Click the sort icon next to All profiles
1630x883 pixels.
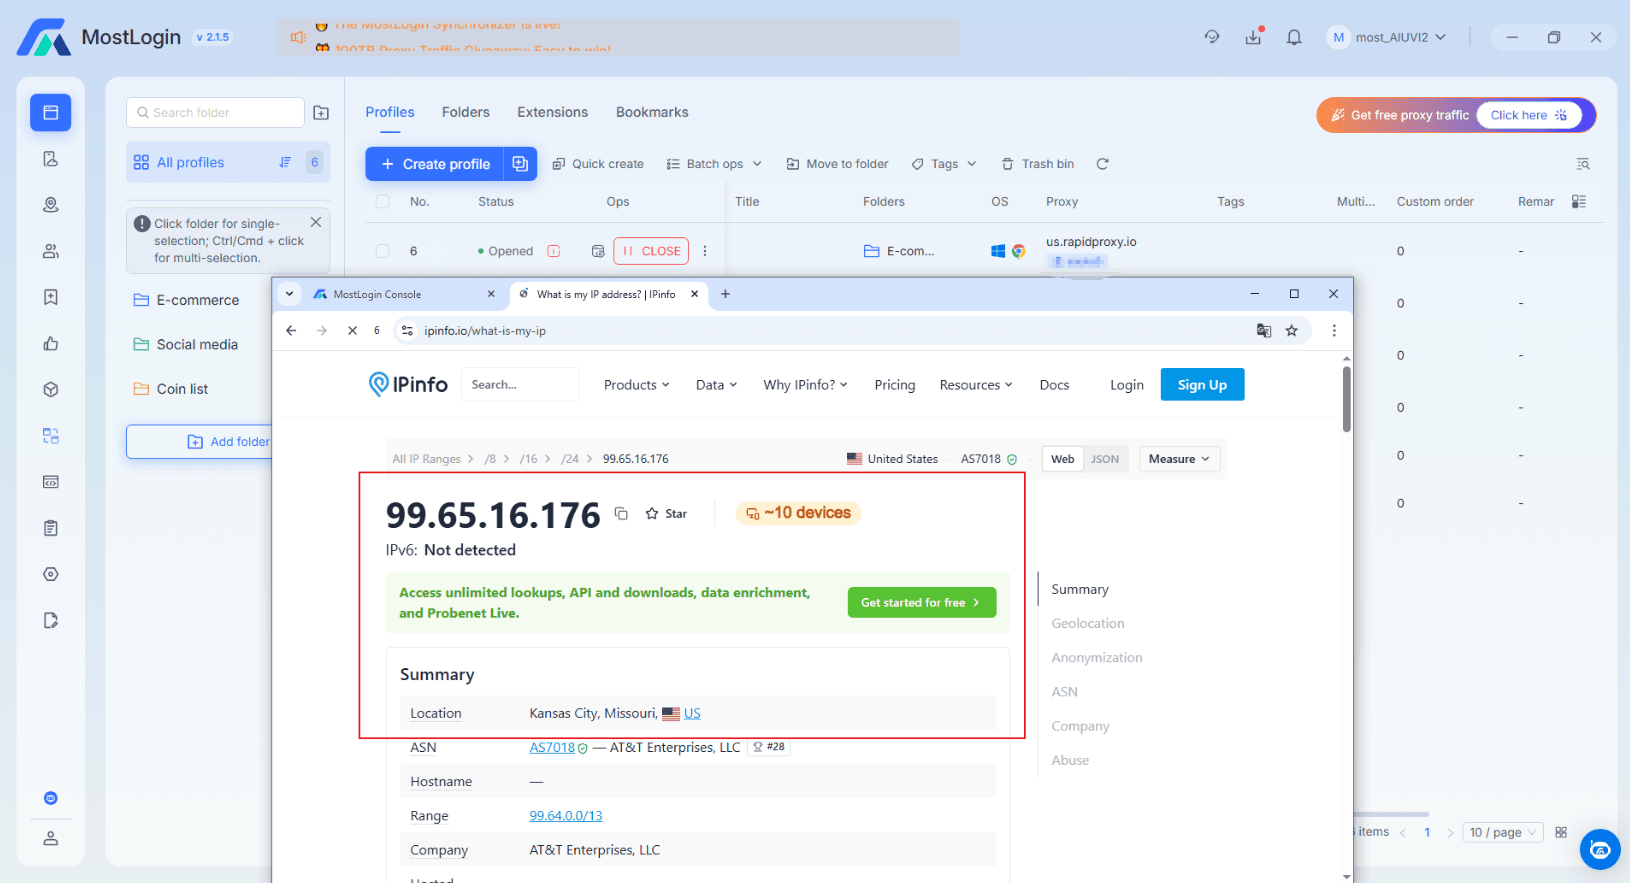(285, 162)
